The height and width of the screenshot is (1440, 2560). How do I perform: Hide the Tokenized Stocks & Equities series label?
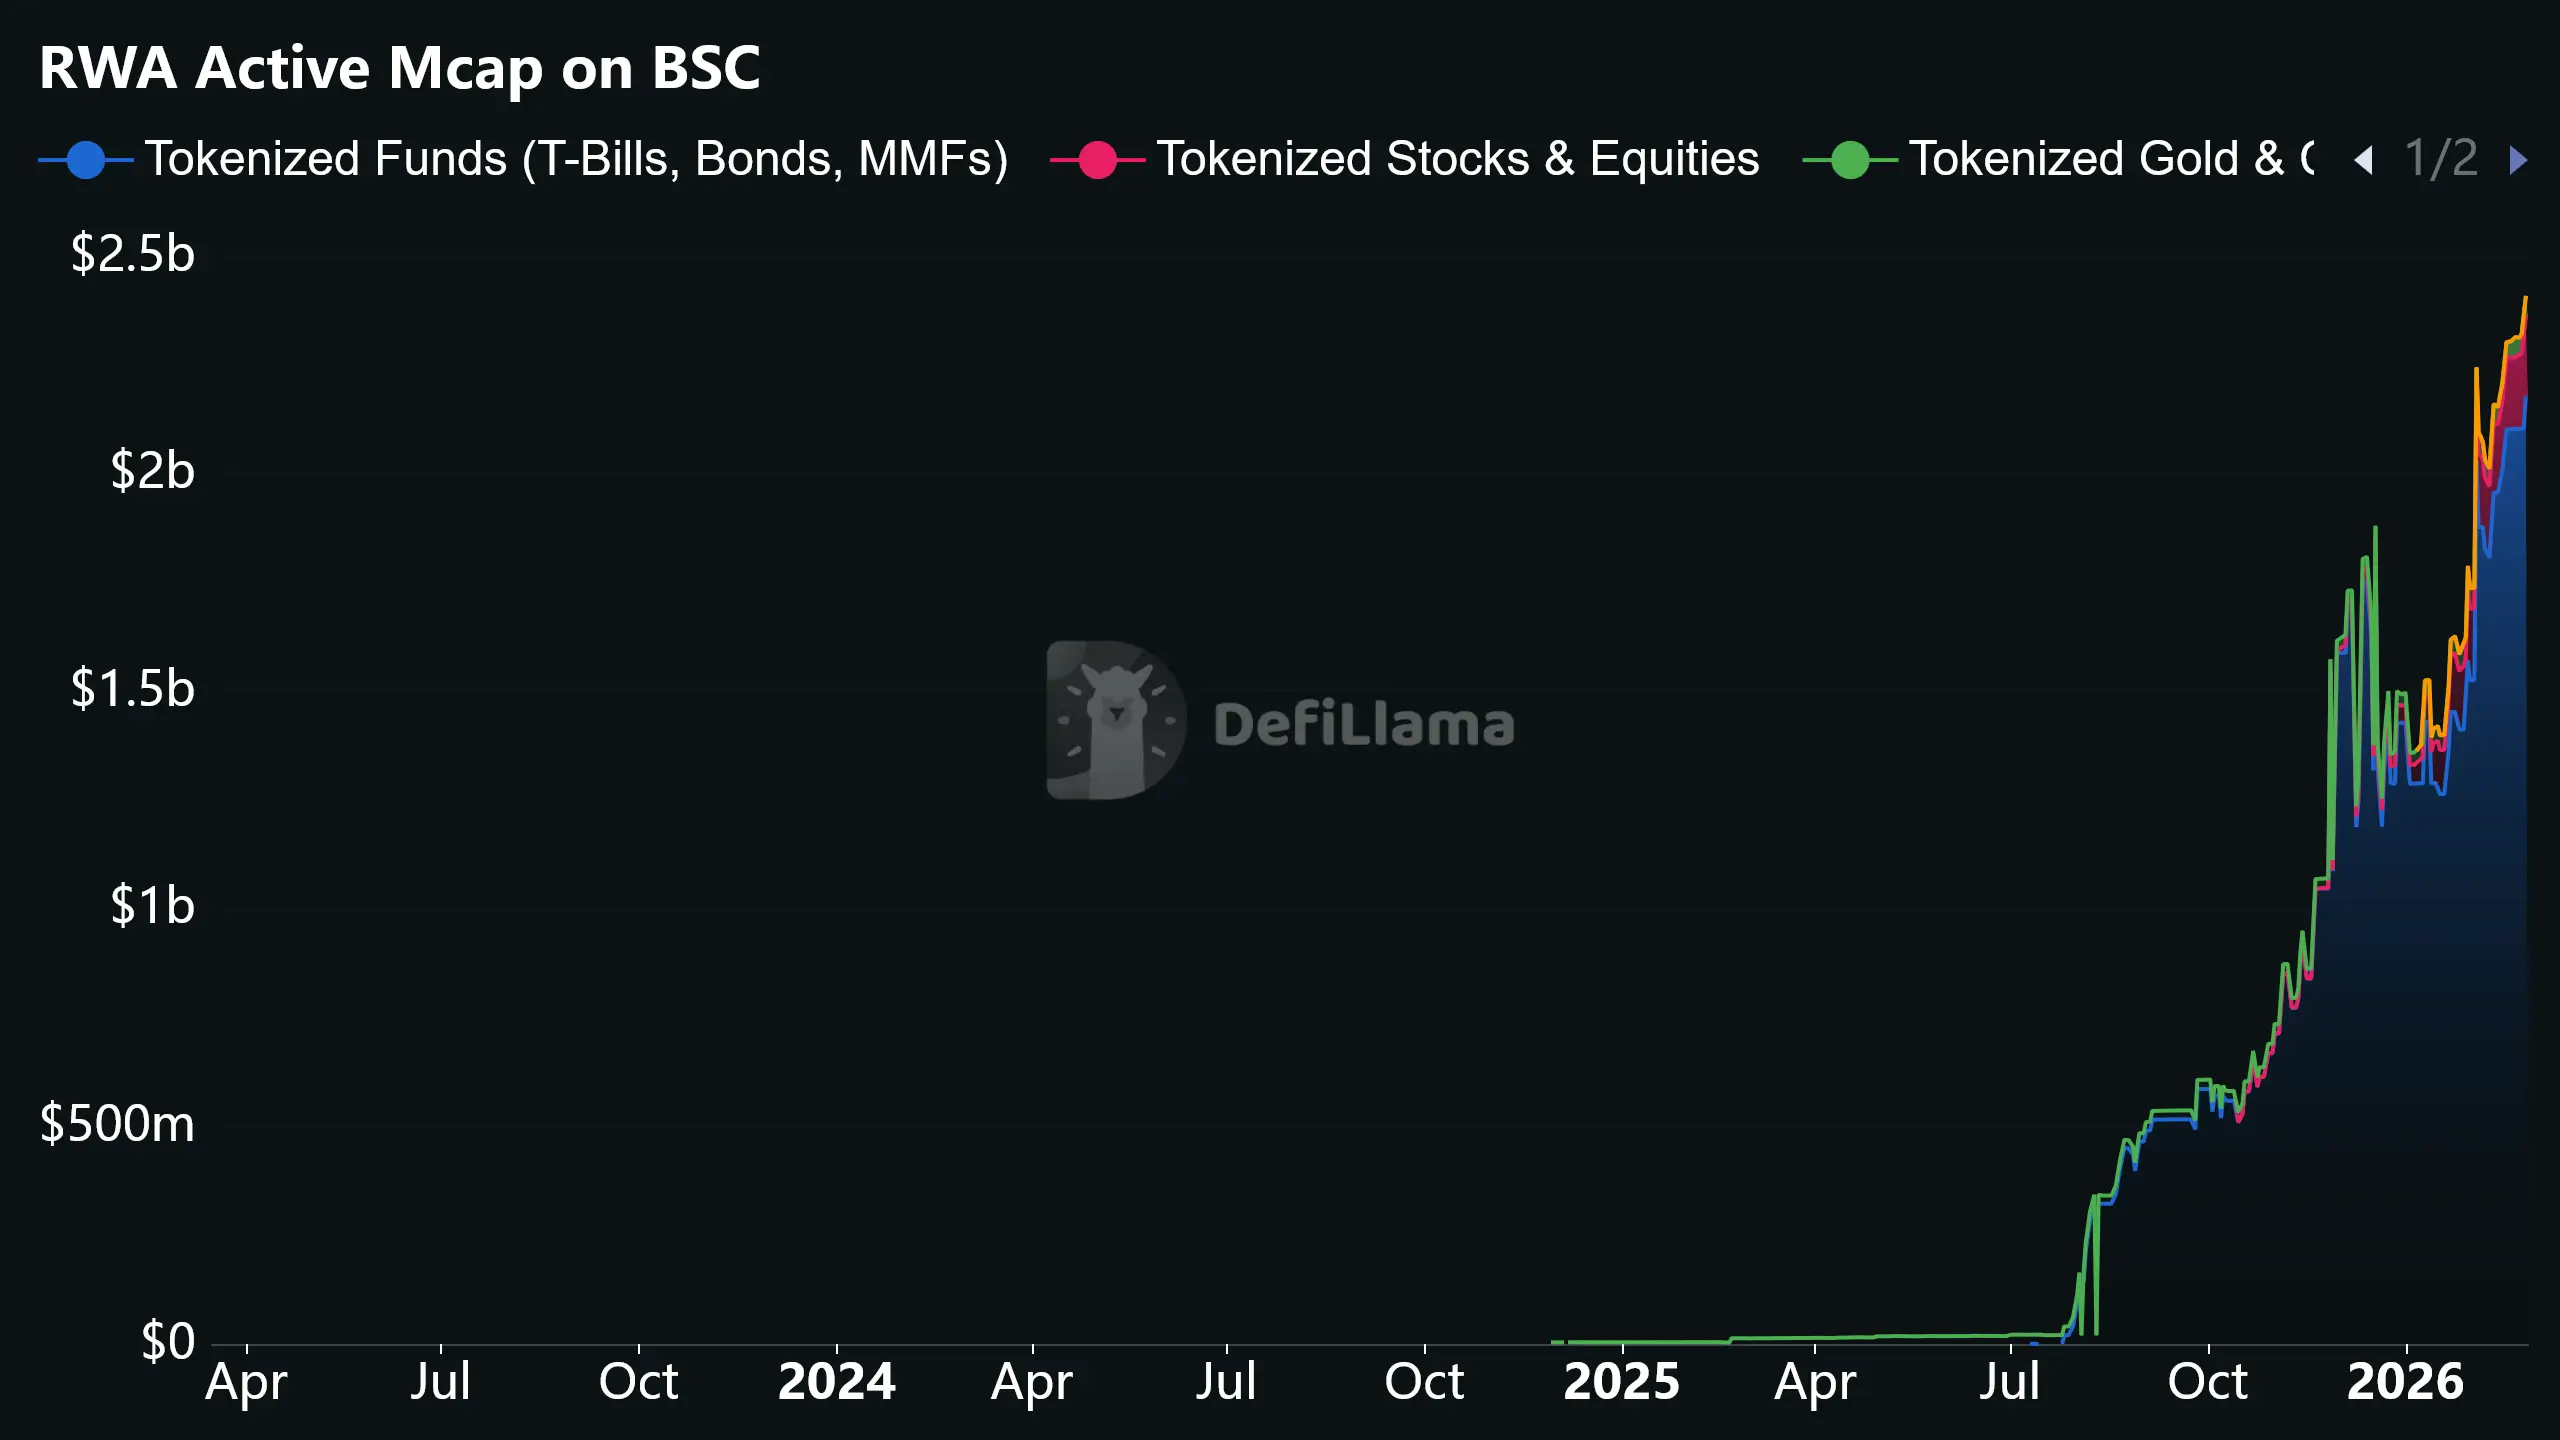1457,160
